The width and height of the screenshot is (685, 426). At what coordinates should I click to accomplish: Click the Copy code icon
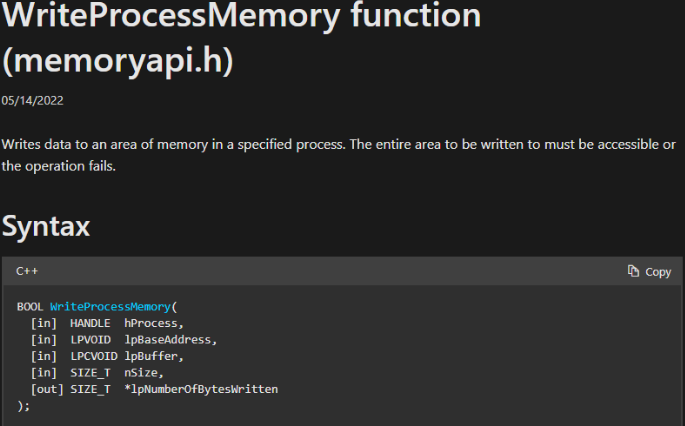pyautogui.click(x=633, y=271)
